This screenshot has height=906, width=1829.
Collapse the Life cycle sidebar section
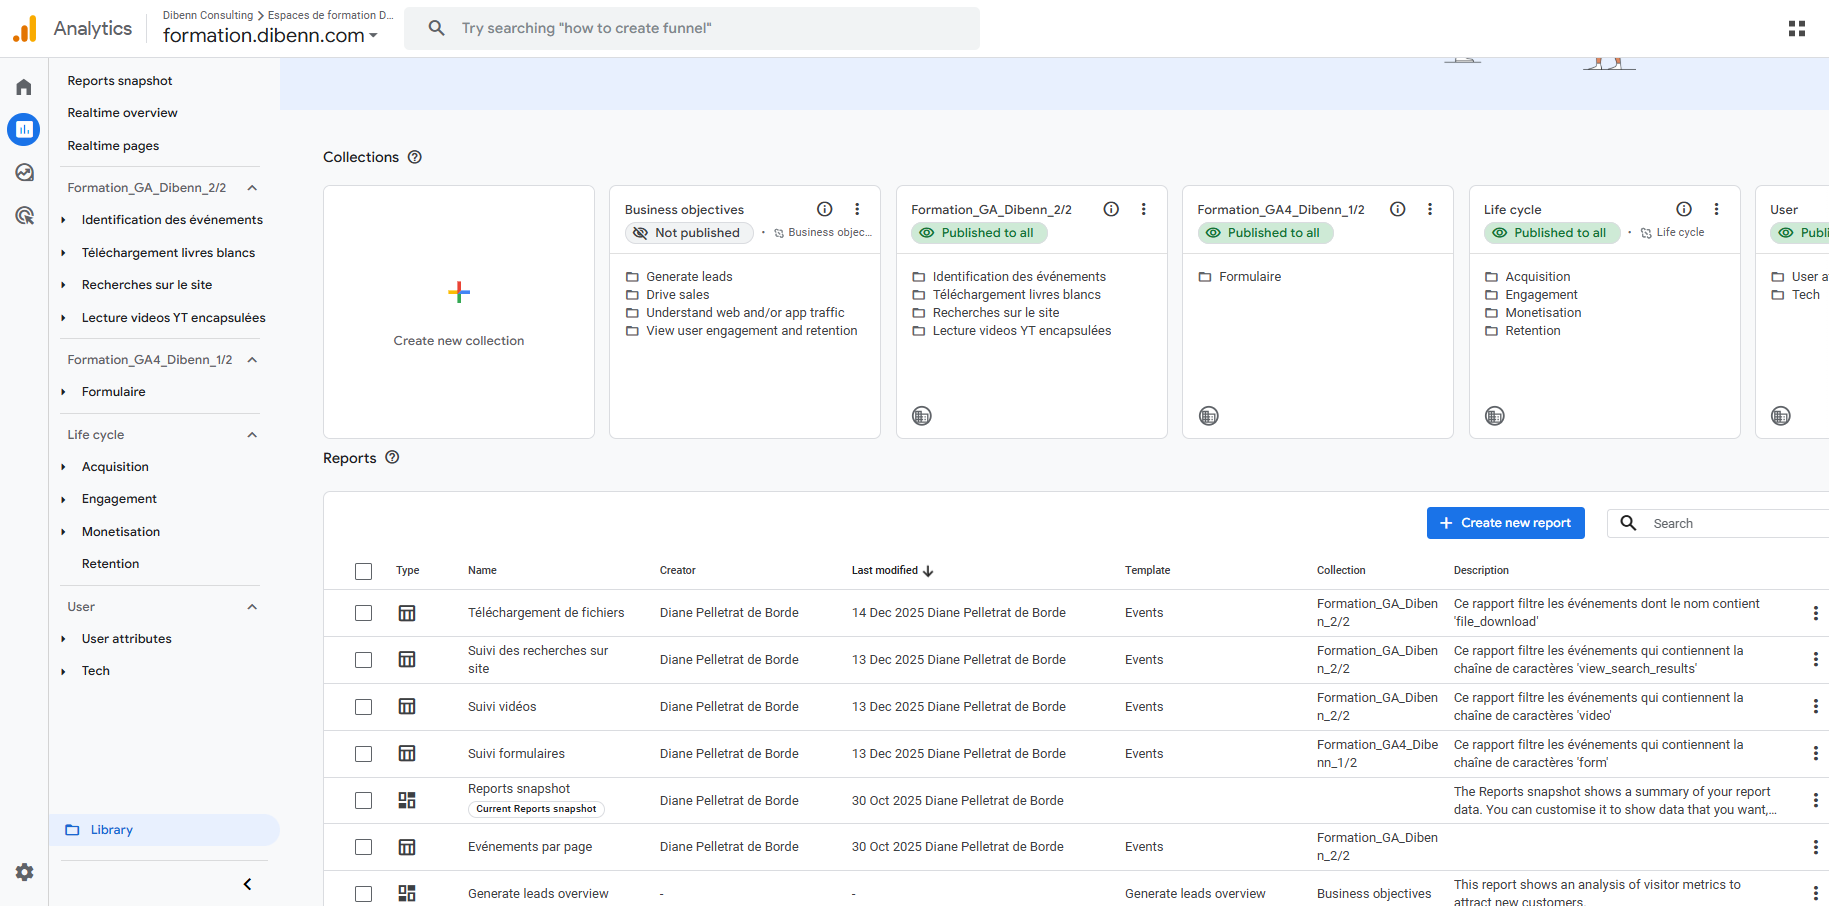tap(252, 435)
